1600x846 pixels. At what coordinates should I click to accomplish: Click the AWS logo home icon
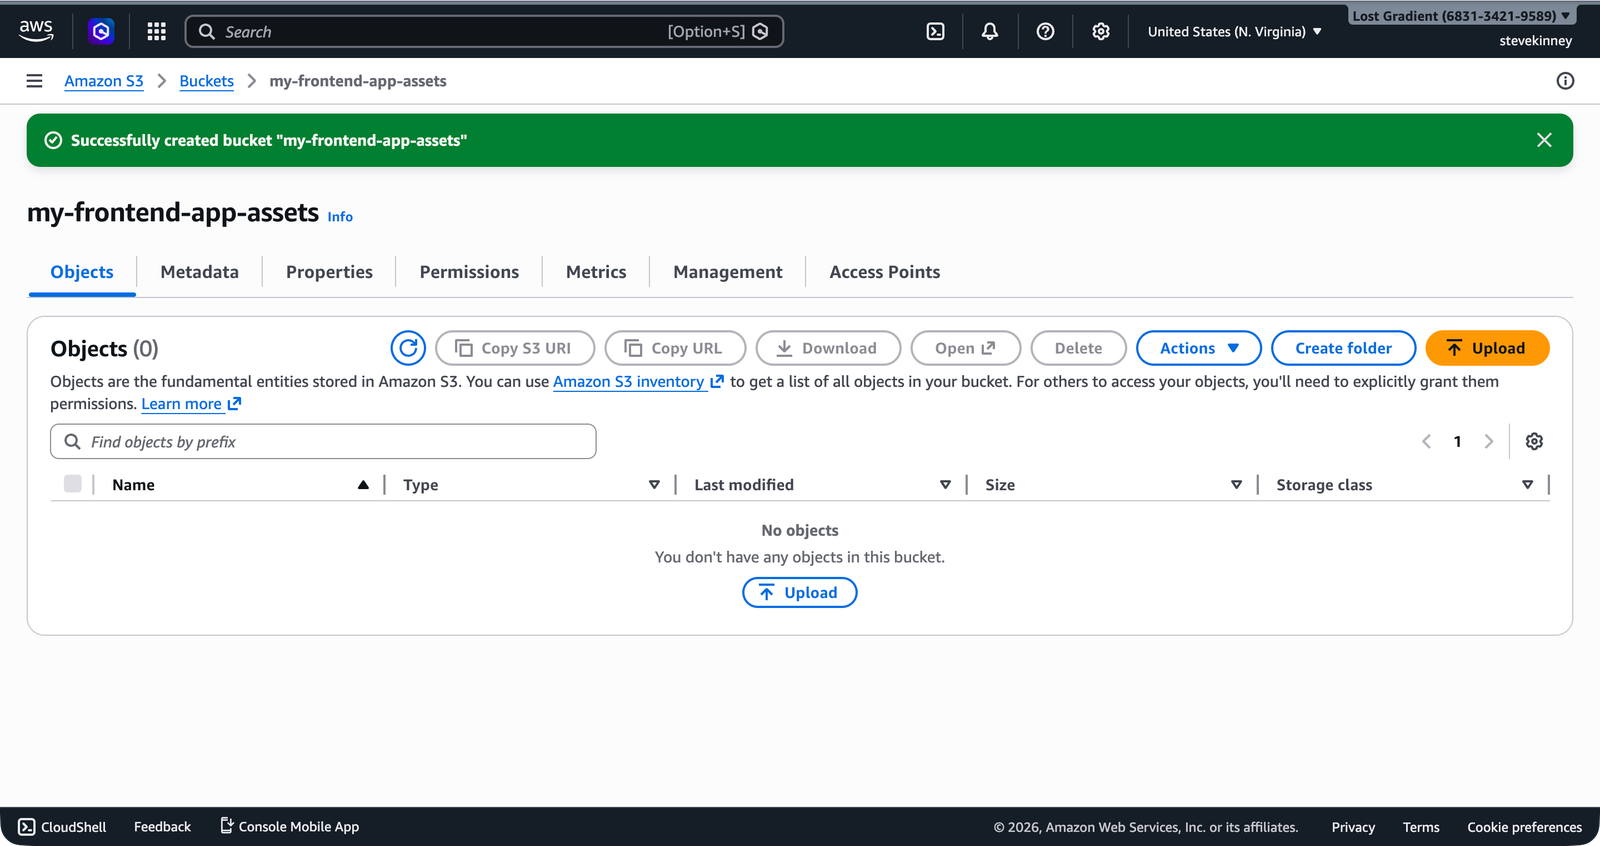point(36,31)
